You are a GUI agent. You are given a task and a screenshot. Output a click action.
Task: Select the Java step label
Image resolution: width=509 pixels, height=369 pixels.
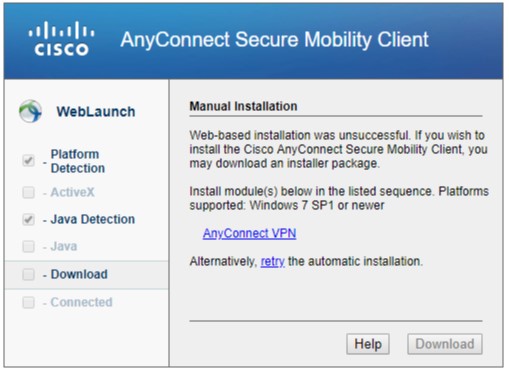64,247
